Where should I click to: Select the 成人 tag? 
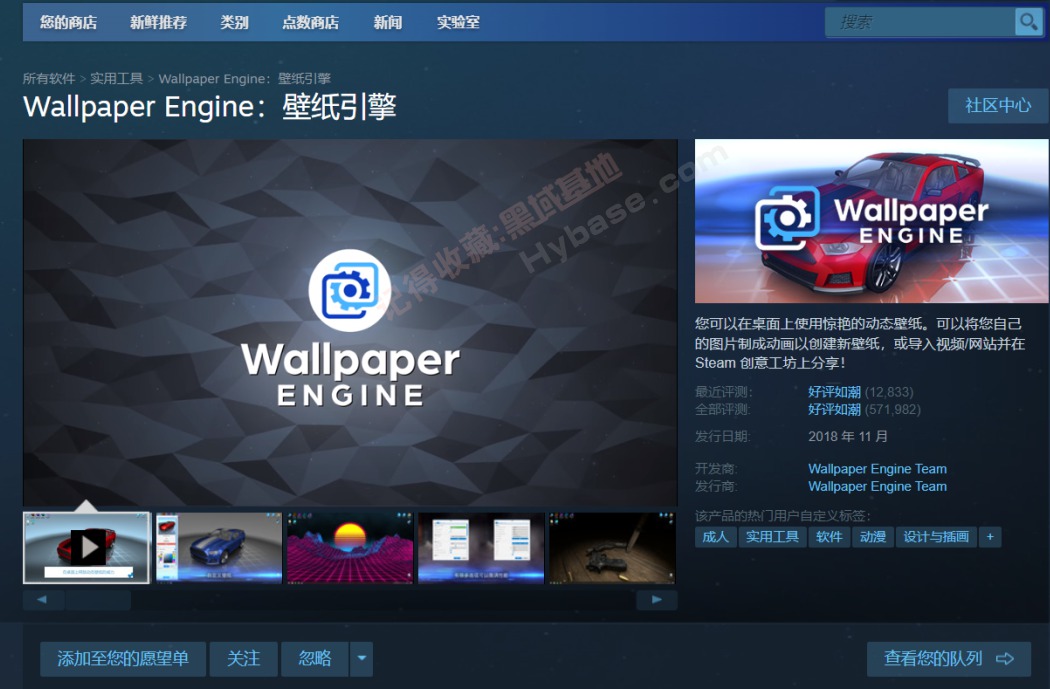coord(716,536)
